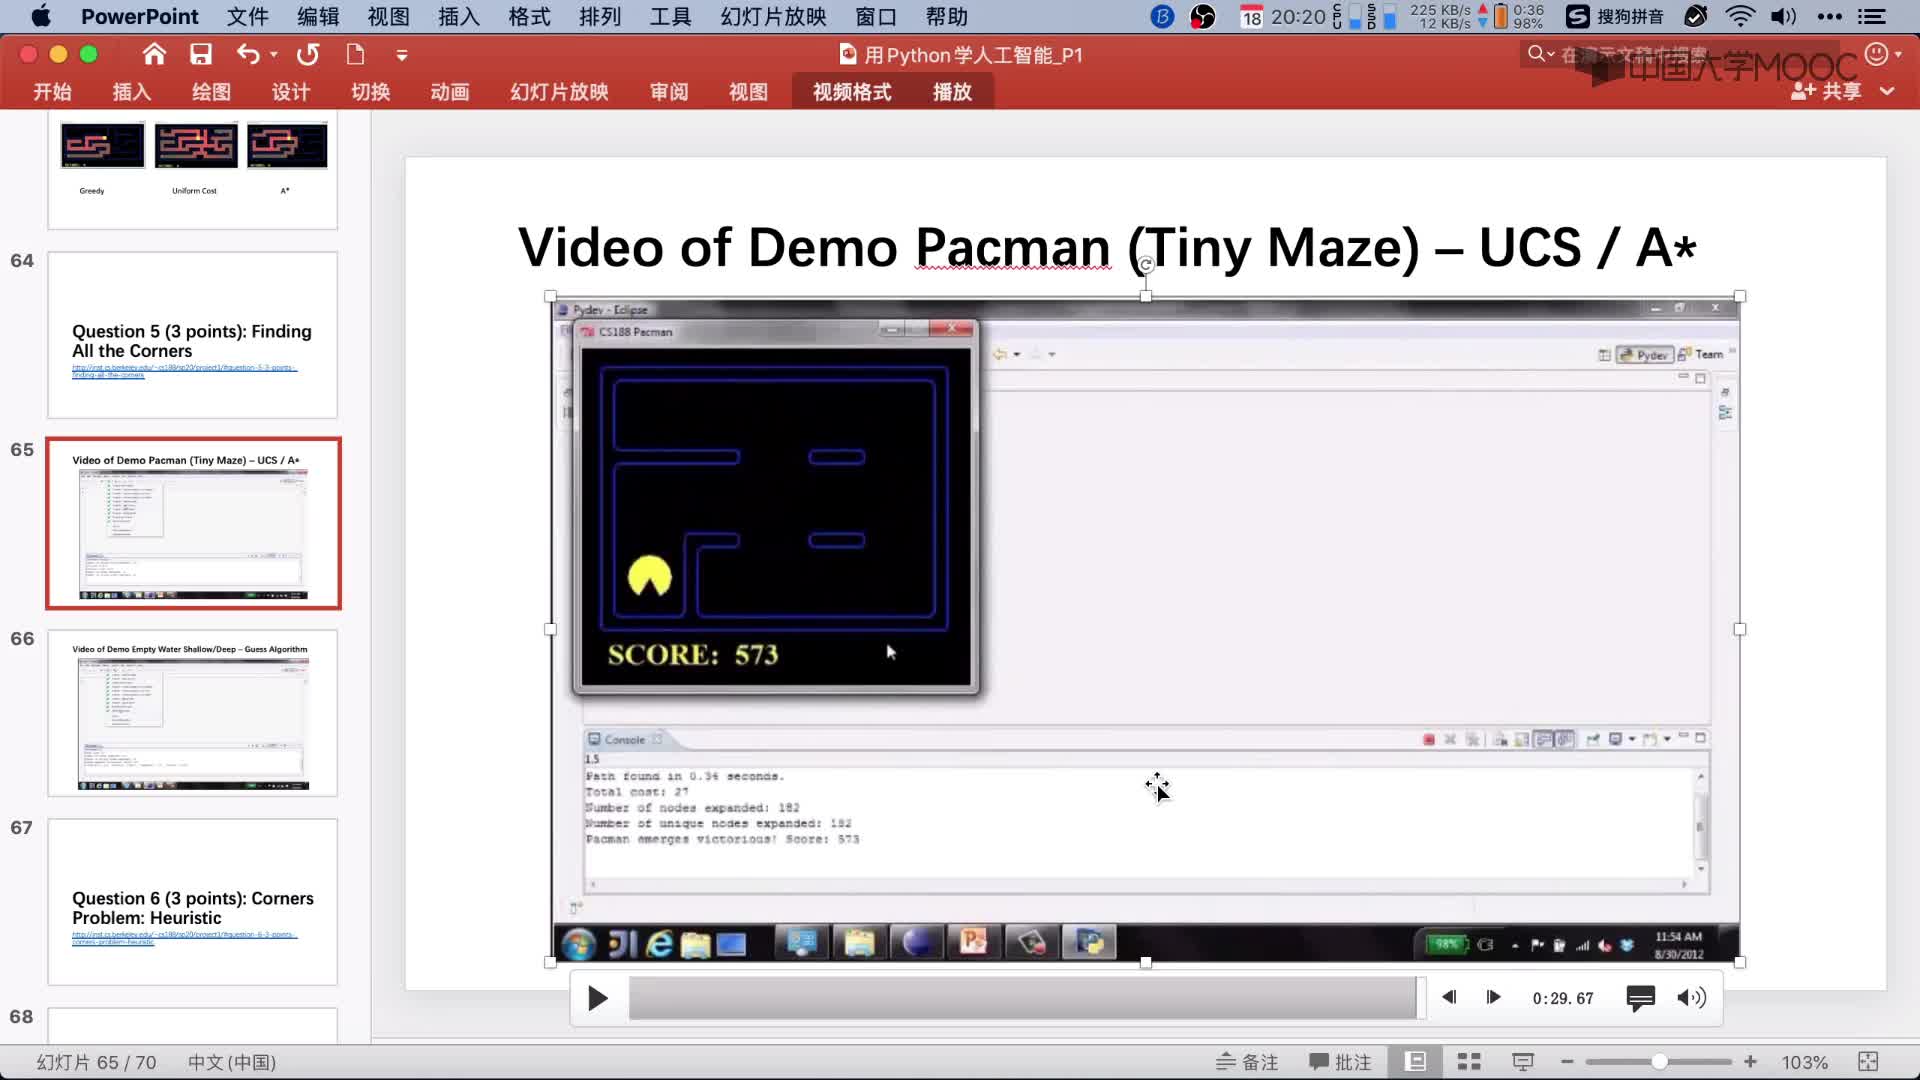Toggle the video volume speaker icon
The height and width of the screenshot is (1080, 1920).
pos(1692,998)
